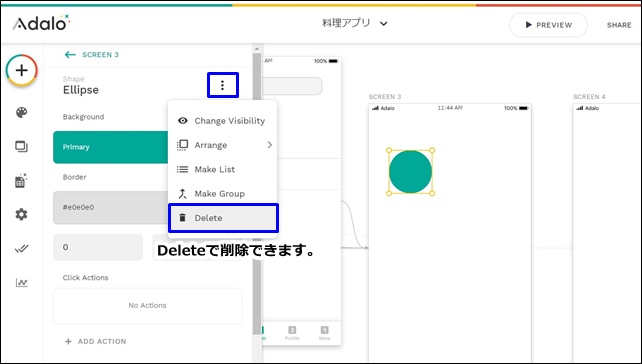The height and width of the screenshot is (364, 642).
Task: Click the Profile tab on left screen
Action: (292, 334)
